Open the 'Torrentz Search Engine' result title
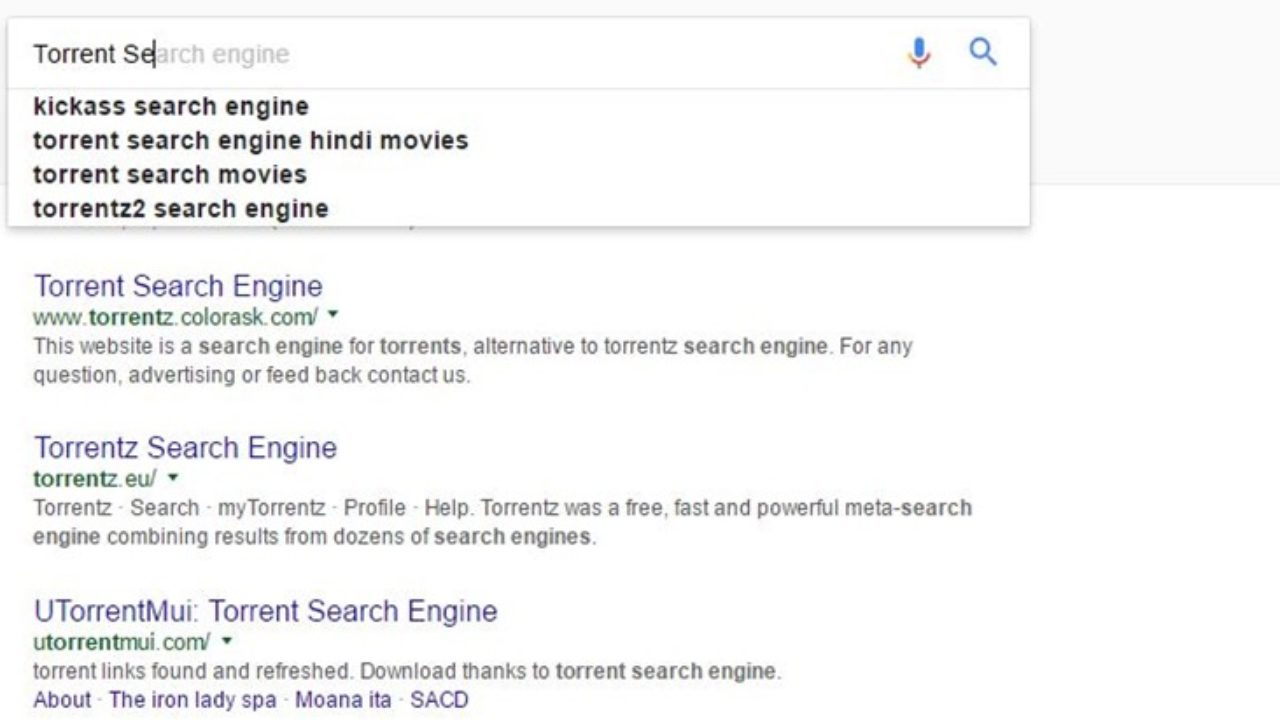The height and width of the screenshot is (720, 1280). click(x=185, y=447)
